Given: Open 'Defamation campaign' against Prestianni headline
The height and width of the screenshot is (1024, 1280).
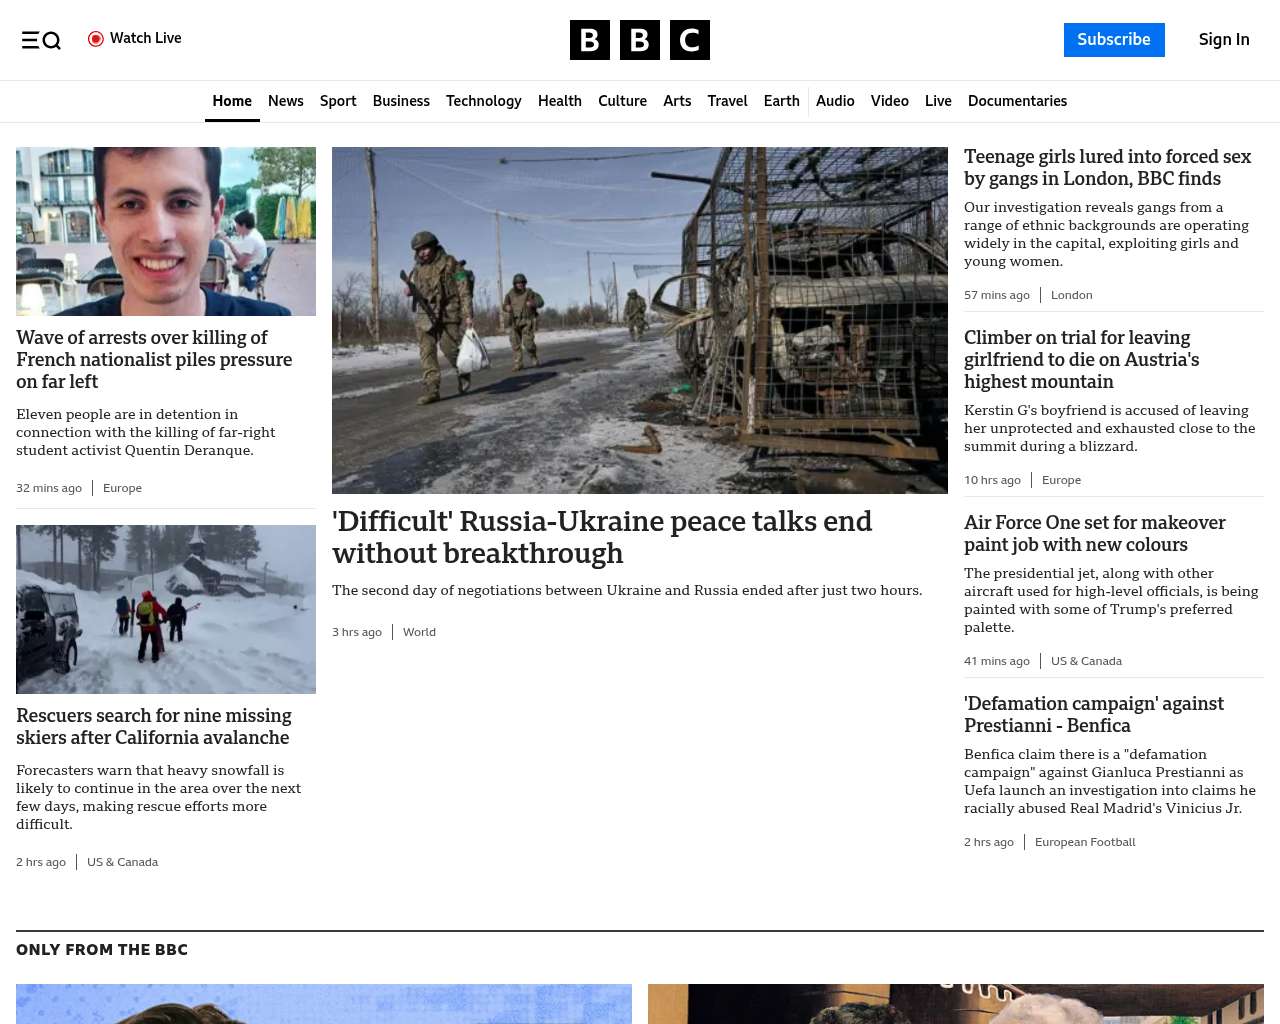Looking at the screenshot, I should point(1093,715).
